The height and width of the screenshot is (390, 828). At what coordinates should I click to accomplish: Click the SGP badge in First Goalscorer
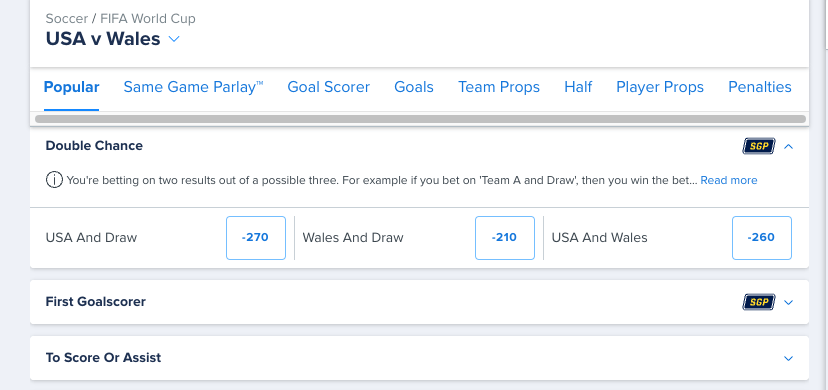[x=758, y=302]
